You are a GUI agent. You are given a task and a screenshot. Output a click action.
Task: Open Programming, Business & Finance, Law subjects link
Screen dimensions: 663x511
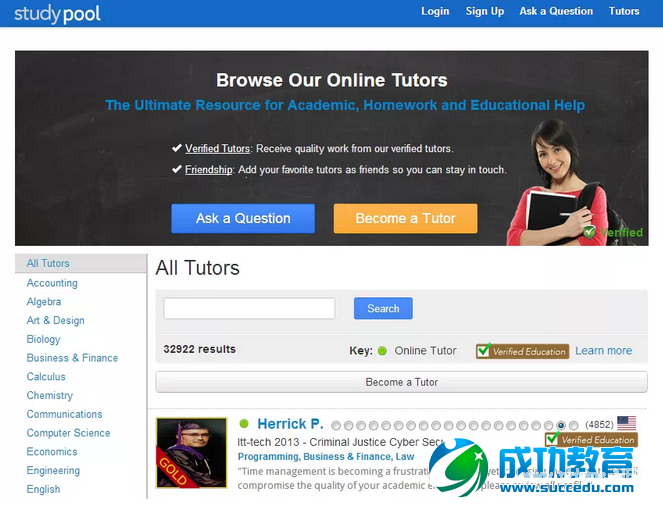pyautogui.click(x=326, y=456)
